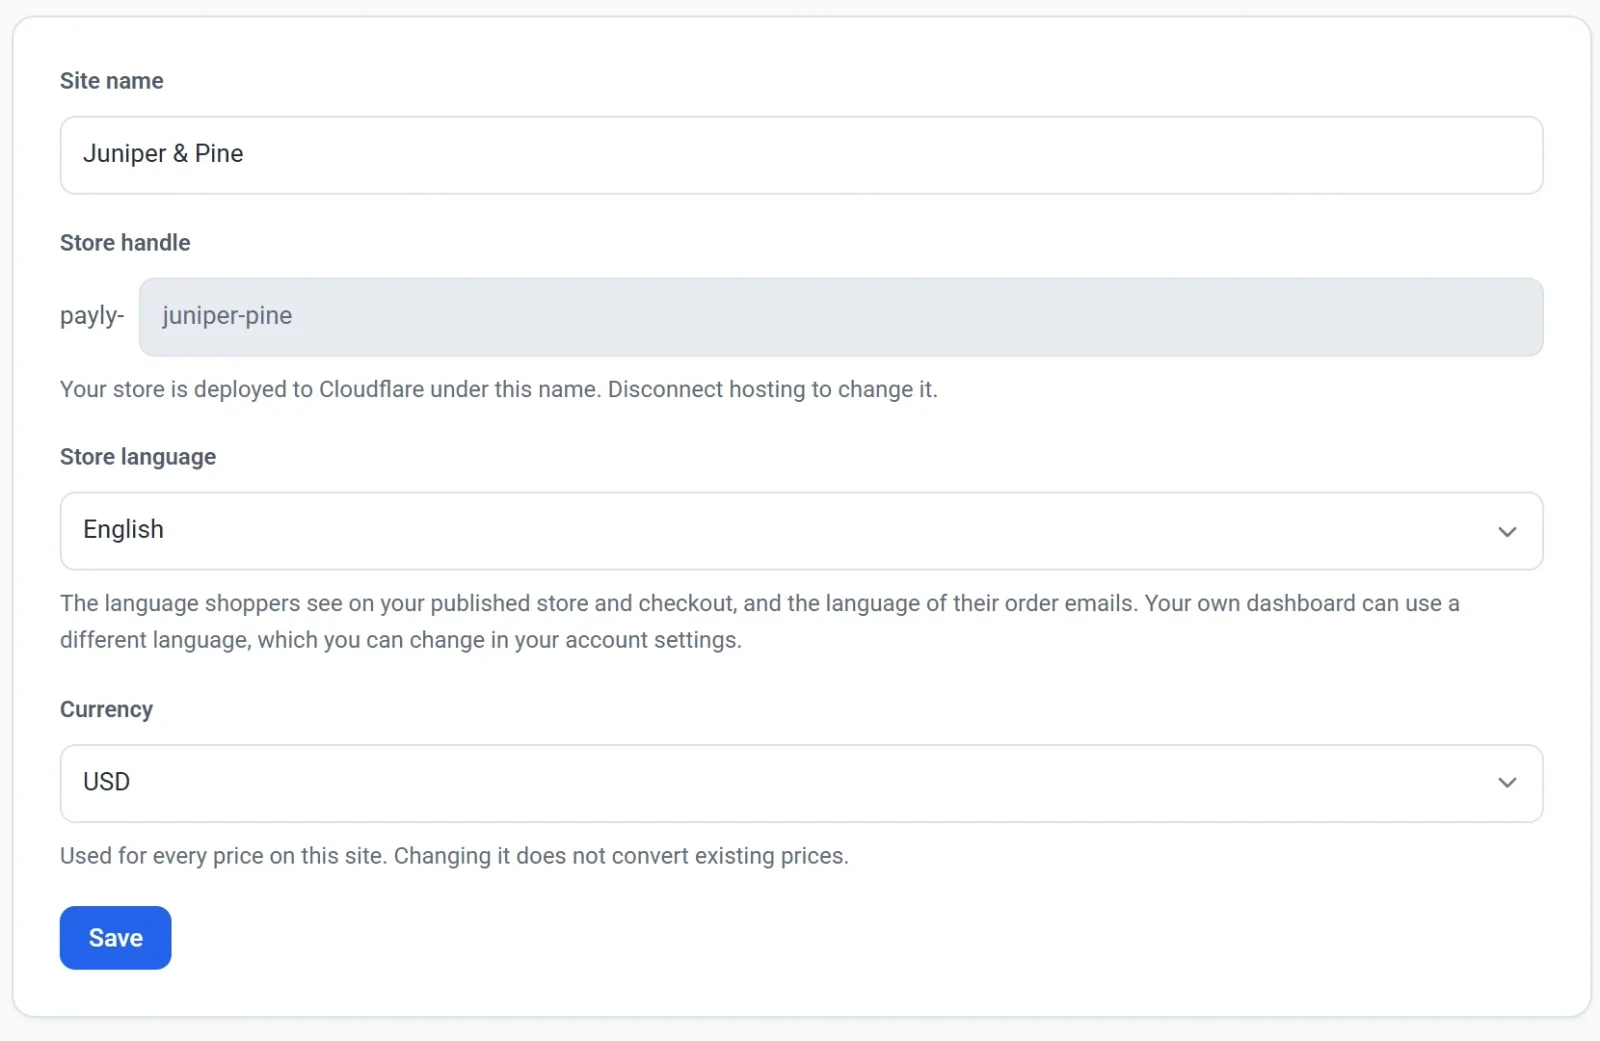Click the 'Store handle' label
The height and width of the screenshot is (1041, 1600).
pyautogui.click(x=125, y=243)
